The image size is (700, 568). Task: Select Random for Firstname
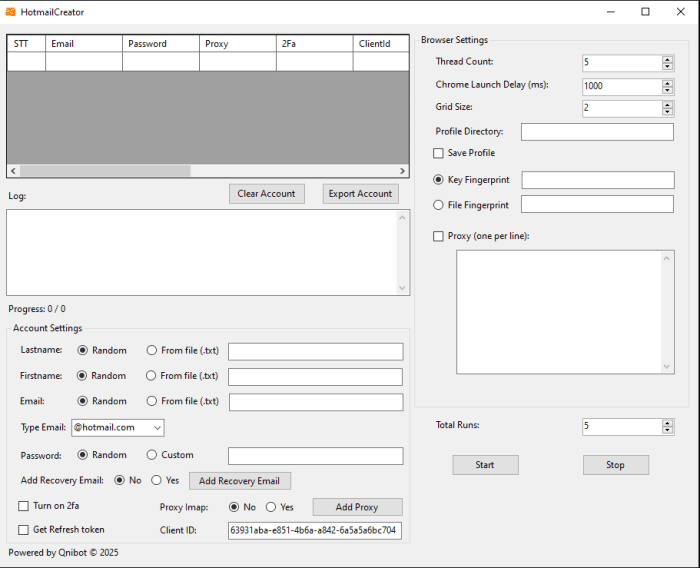pyautogui.click(x=82, y=376)
